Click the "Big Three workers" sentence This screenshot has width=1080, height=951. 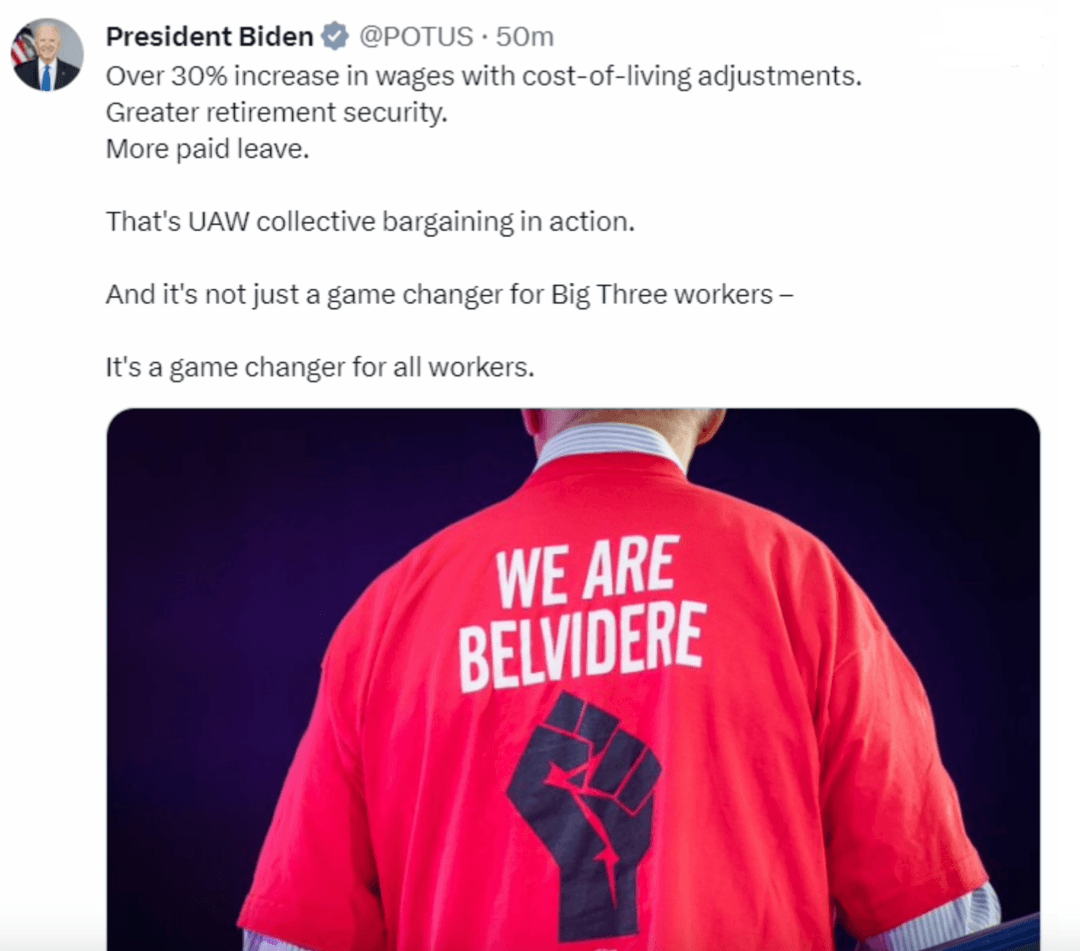point(449,295)
